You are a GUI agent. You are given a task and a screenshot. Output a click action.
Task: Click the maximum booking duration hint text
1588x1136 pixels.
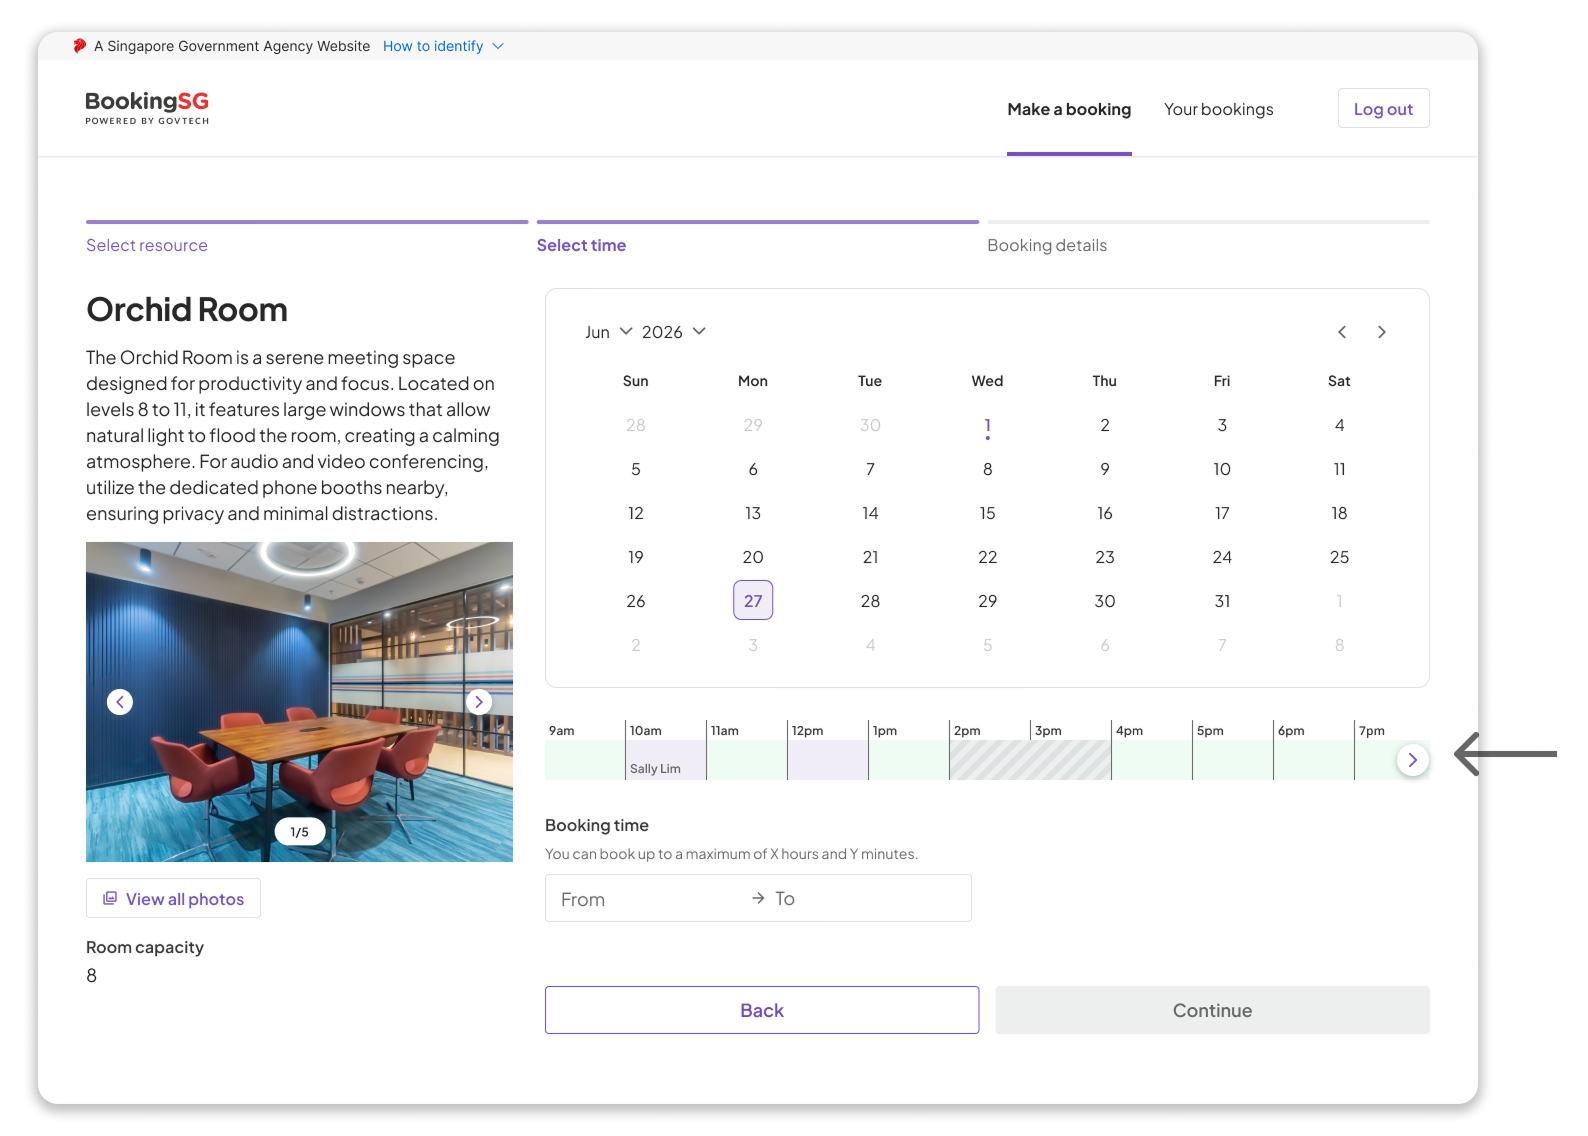(731, 854)
